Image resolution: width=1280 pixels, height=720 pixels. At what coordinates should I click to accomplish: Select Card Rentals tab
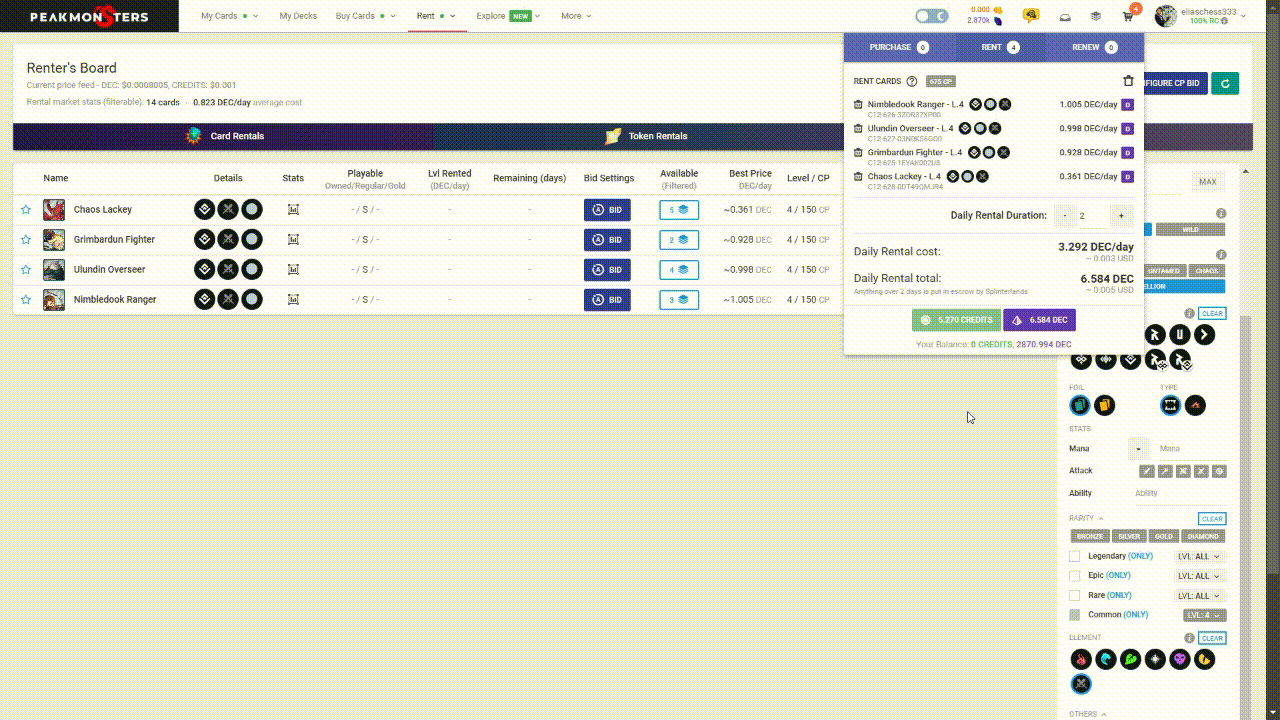(x=224, y=136)
